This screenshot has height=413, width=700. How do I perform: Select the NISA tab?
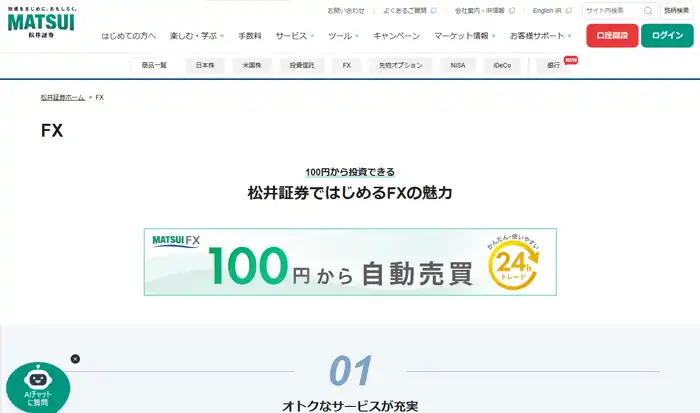[458, 65]
